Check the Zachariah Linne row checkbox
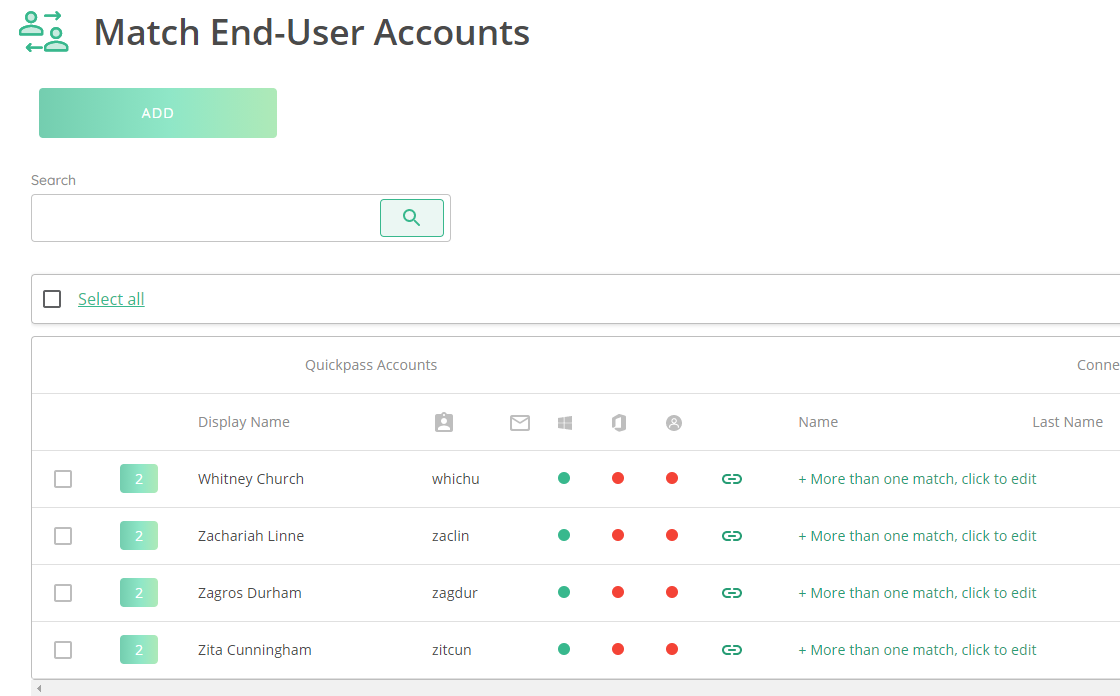1120x696 pixels. click(63, 536)
